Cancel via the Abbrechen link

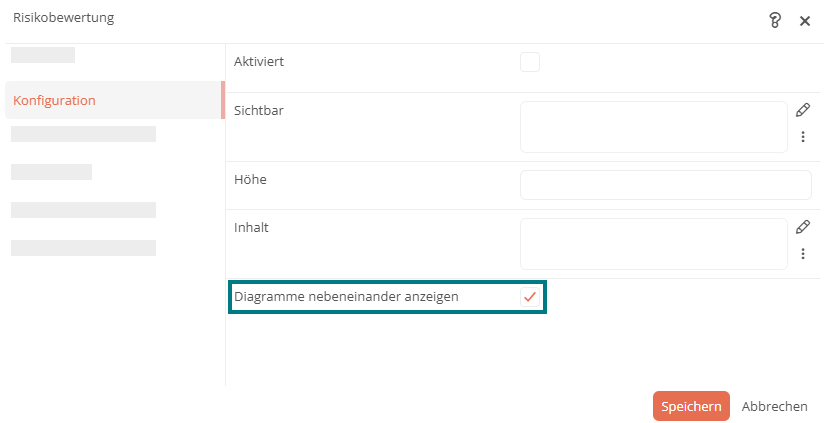[775, 406]
